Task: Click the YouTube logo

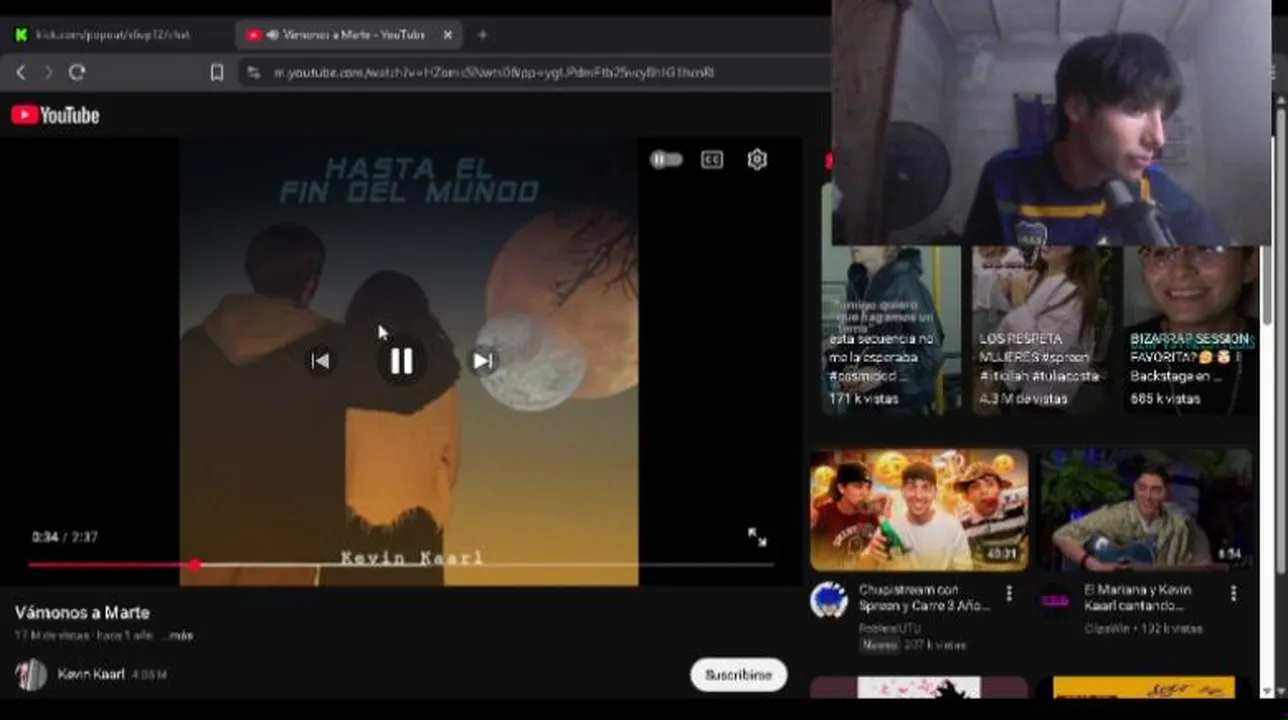Action: (56, 115)
